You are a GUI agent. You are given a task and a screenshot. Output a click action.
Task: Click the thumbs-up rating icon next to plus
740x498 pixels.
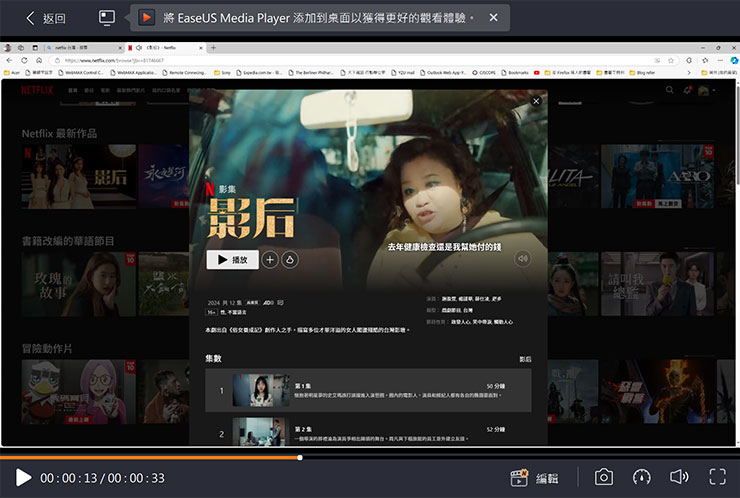click(x=289, y=260)
